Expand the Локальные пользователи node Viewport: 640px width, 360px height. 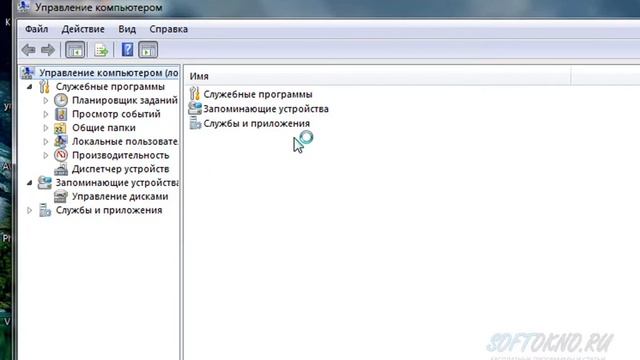46,142
